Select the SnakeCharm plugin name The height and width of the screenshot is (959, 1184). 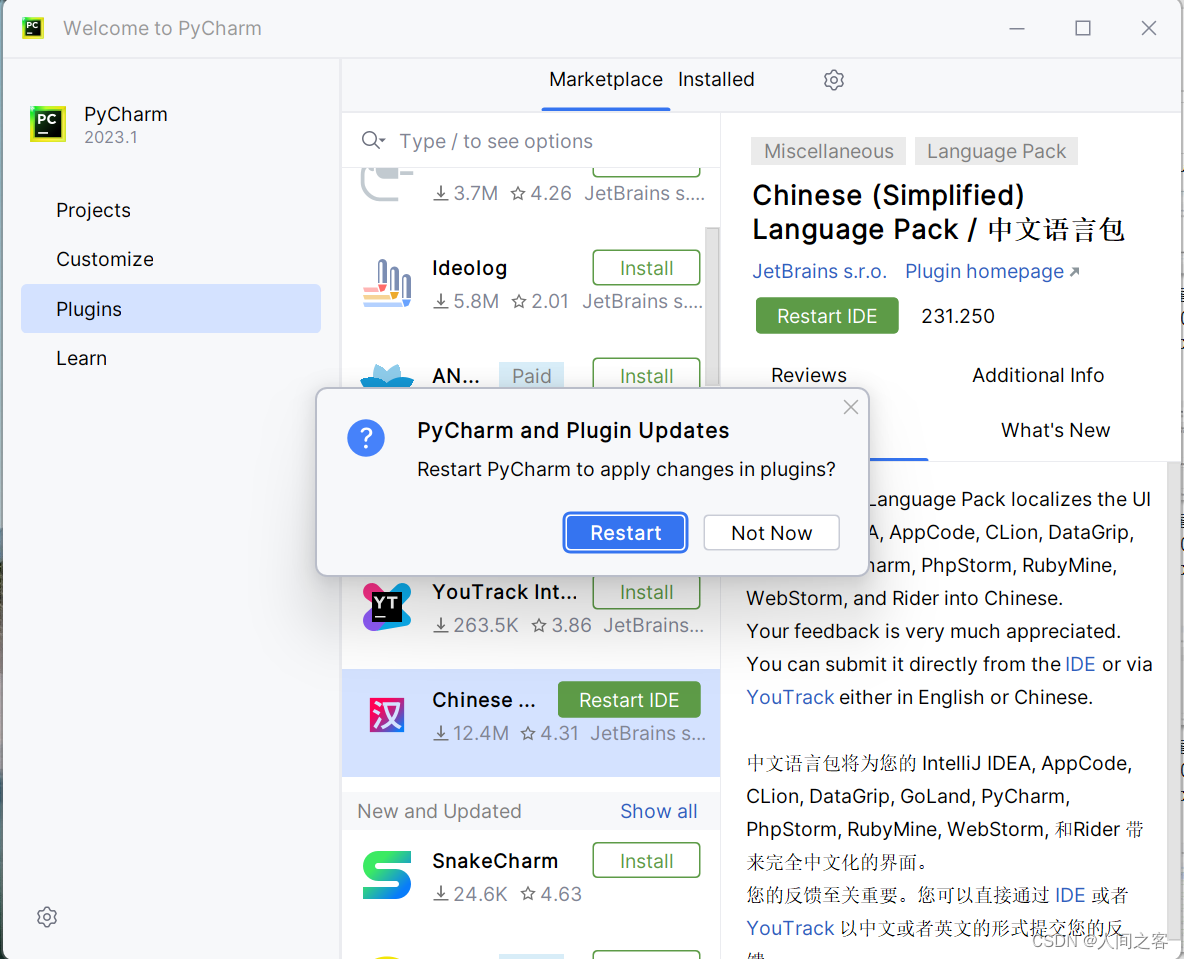click(x=495, y=861)
